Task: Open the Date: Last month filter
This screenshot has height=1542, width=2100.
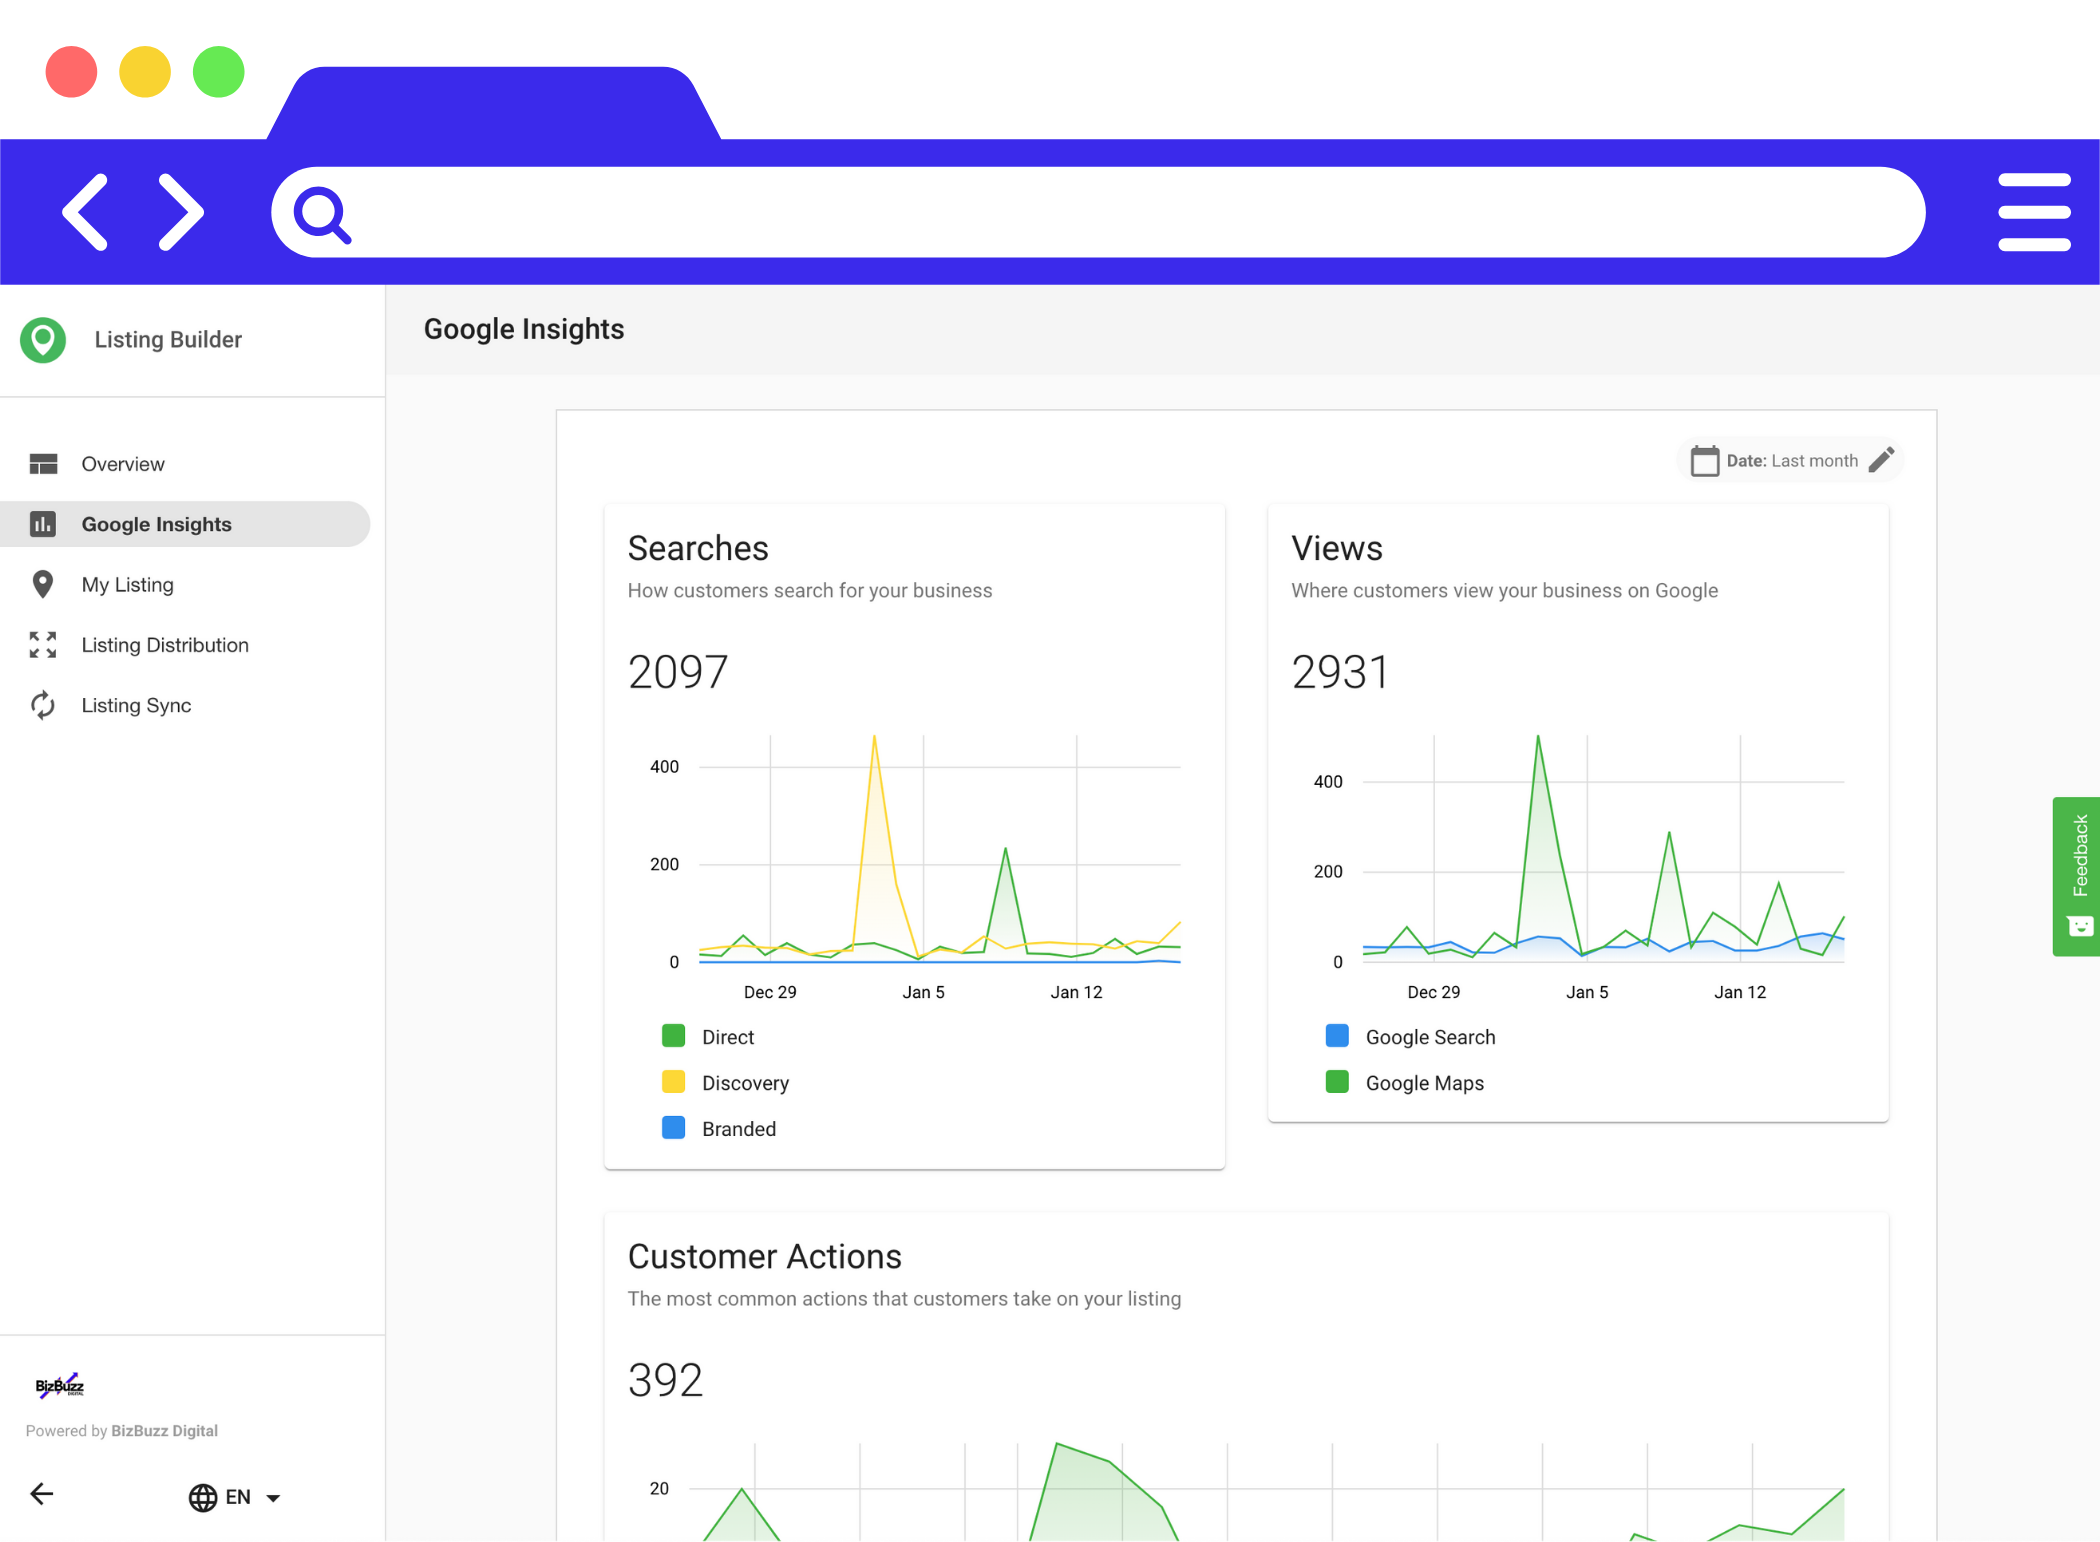Action: (1790, 461)
